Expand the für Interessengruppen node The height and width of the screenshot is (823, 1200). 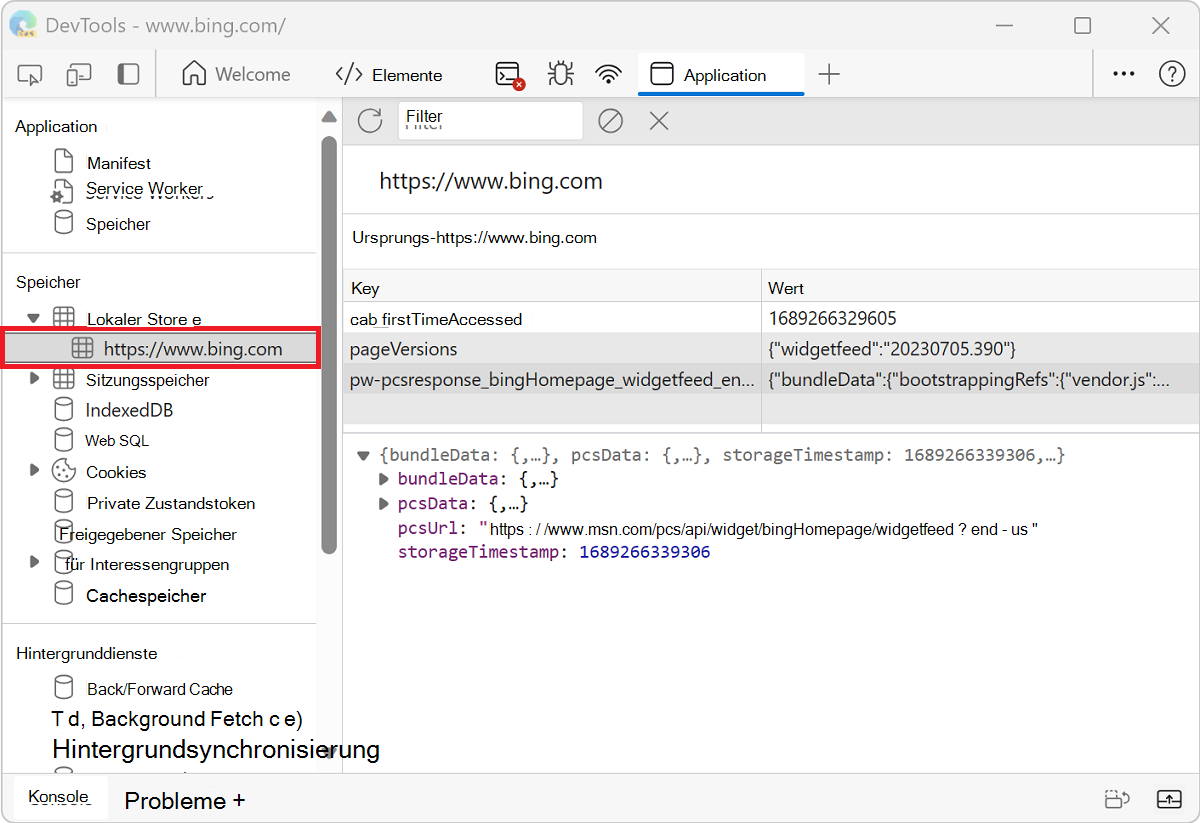tap(34, 562)
